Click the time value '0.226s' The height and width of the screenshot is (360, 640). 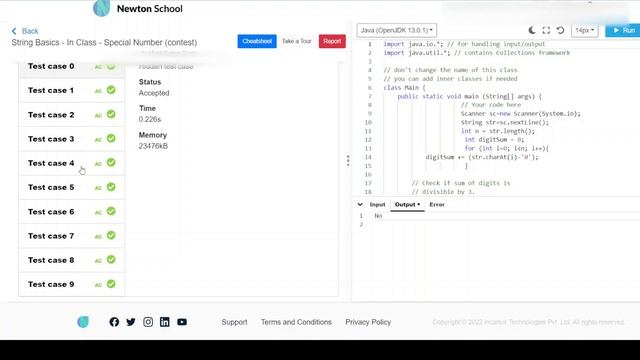[x=150, y=119]
